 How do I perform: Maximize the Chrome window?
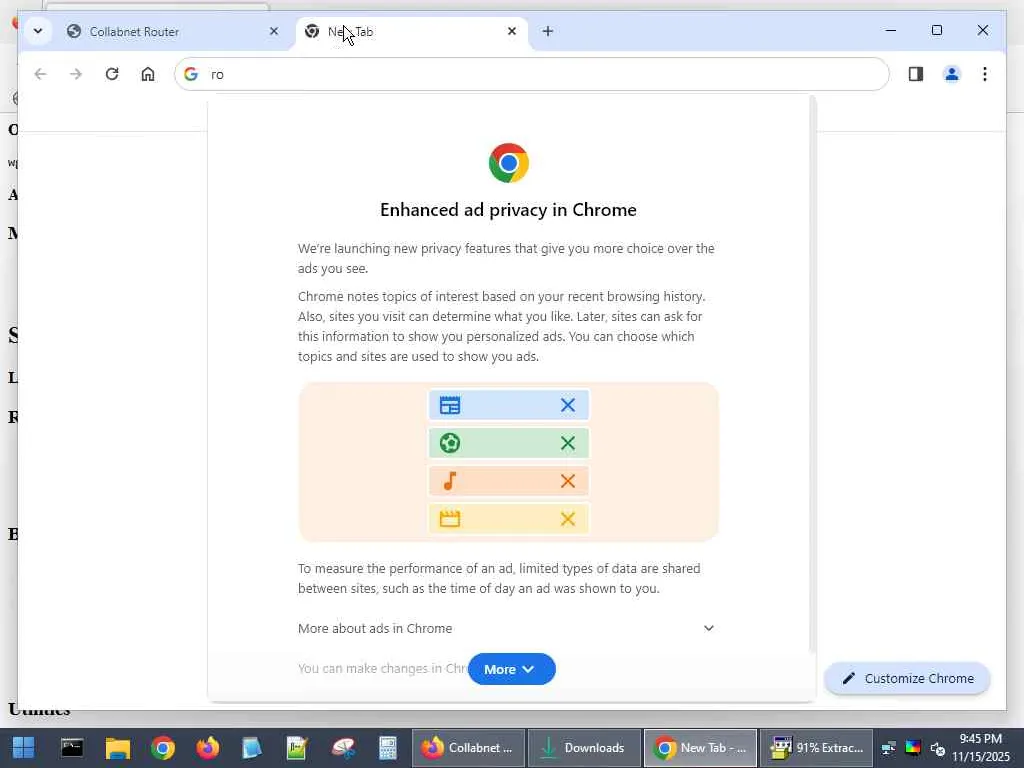click(936, 30)
